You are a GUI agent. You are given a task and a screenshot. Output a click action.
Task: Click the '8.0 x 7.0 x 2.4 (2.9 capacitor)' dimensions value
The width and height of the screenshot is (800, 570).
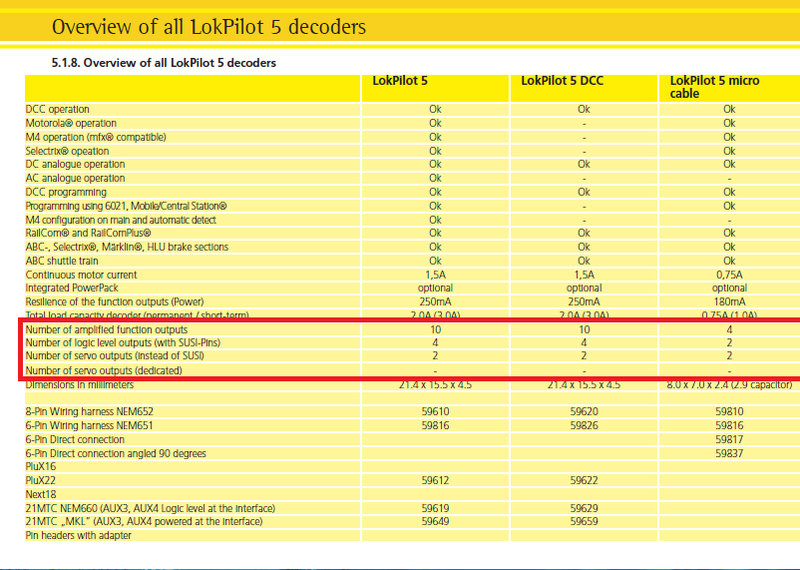(x=729, y=385)
